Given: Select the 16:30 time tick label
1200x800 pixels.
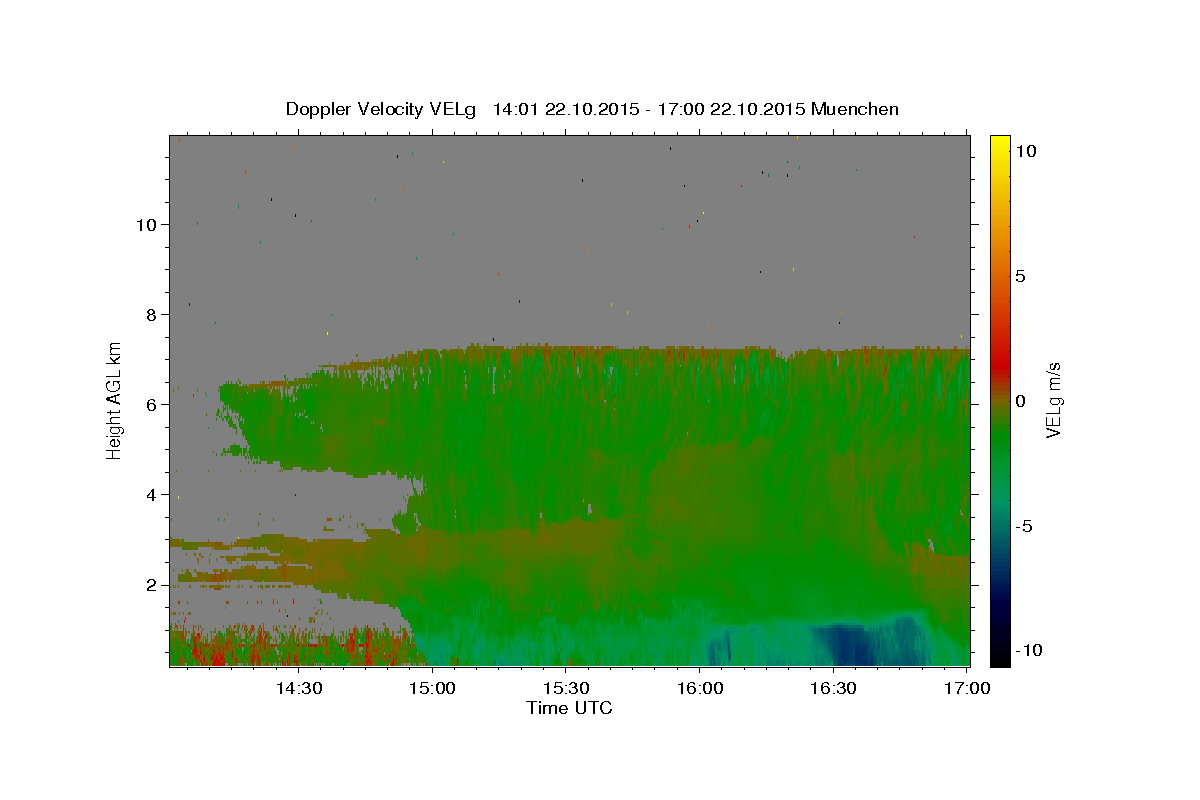Looking at the screenshot, I should (x=832, y=689).
